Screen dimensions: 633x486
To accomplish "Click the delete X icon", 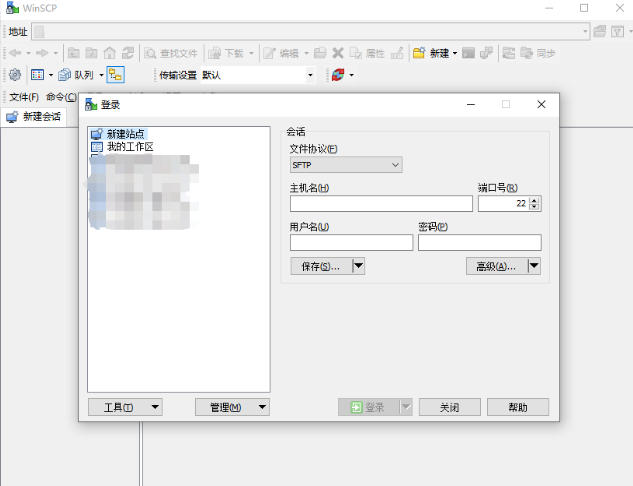I will (x=338, y=53).
